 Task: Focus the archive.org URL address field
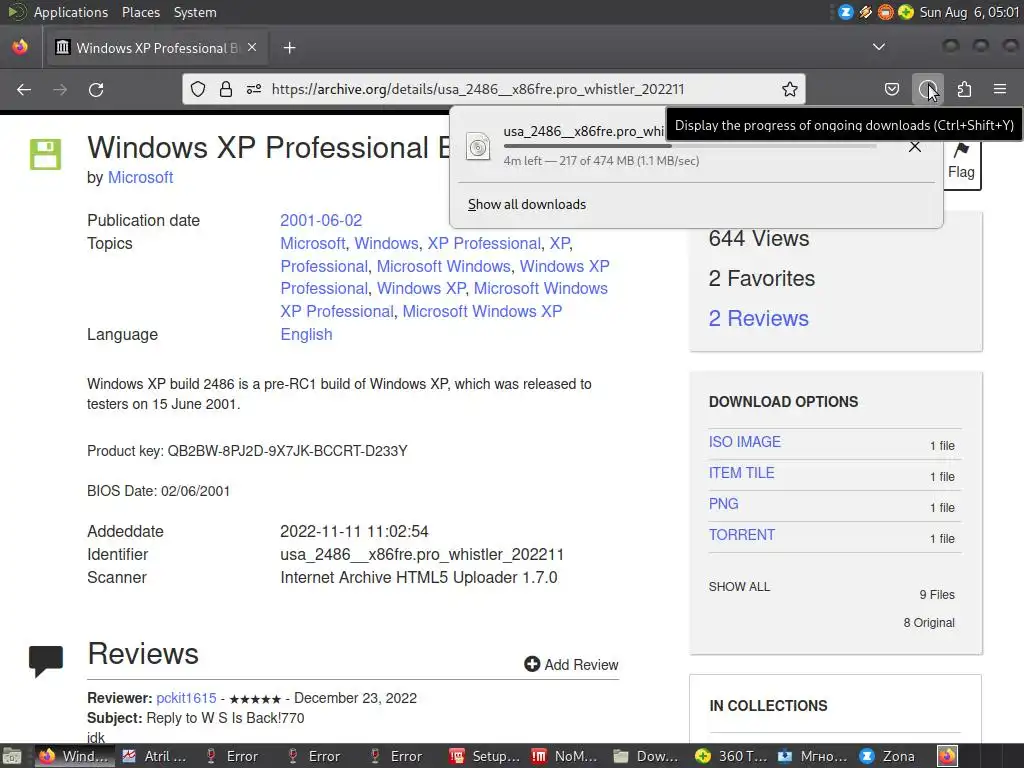point(478,89)
